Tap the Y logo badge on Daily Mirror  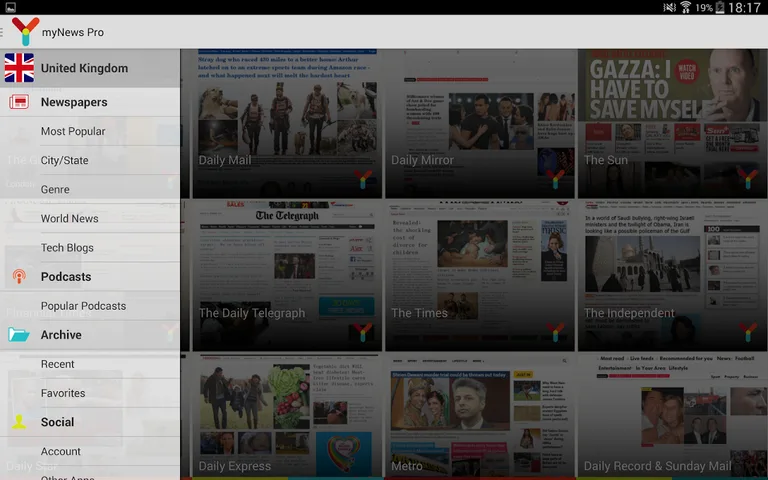click(x=555, y=179)
